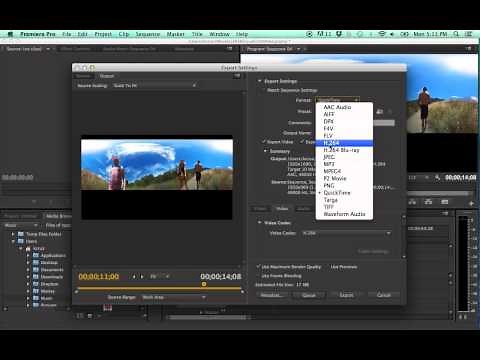Open the Sequence menu
Image resolution: width=480 pixels, height=360 pixels.
point(148,34)
